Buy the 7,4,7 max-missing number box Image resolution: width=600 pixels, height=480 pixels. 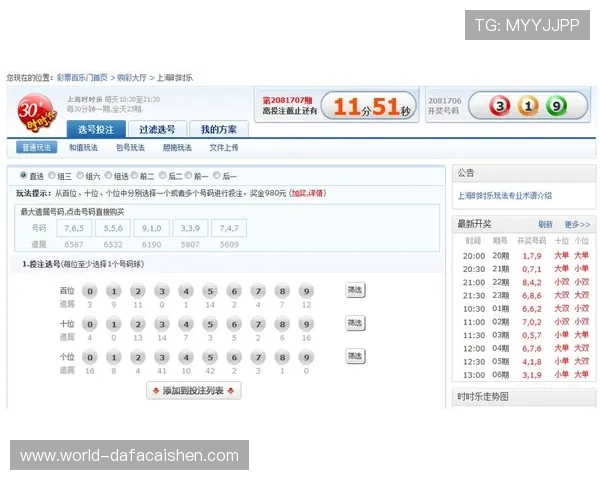(229, 228)
